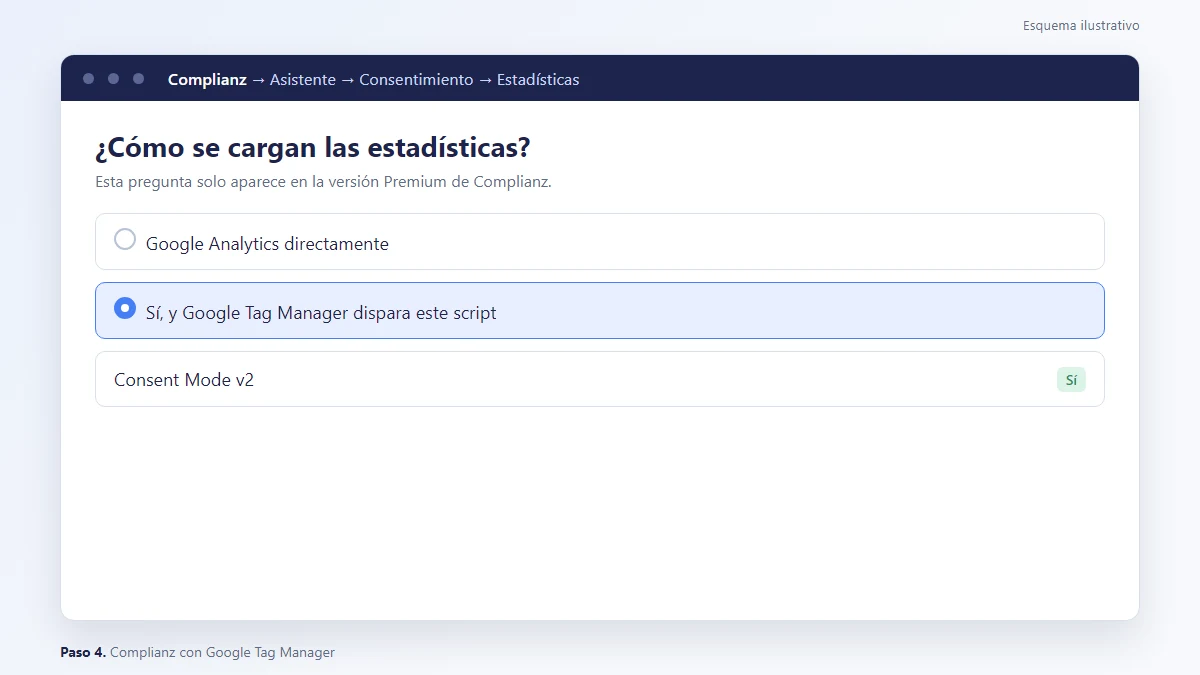Image resolution: width=1200 pixels, height=675 pixels.
Task: Click the Paso 4 caption text
Action: 197,652
